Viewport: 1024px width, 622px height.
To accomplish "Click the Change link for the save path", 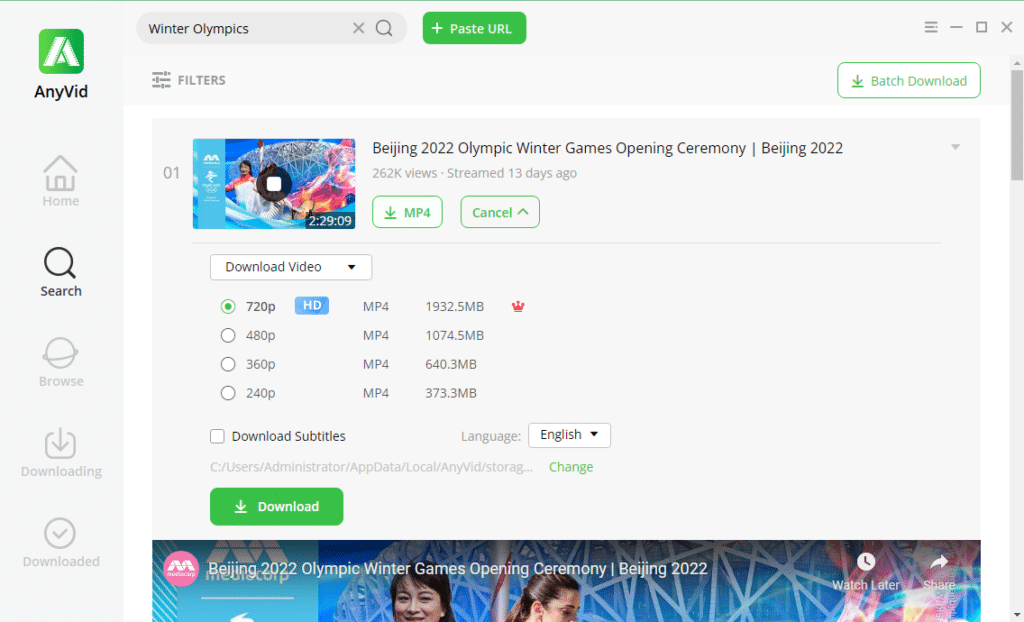I will click(571, 466).
